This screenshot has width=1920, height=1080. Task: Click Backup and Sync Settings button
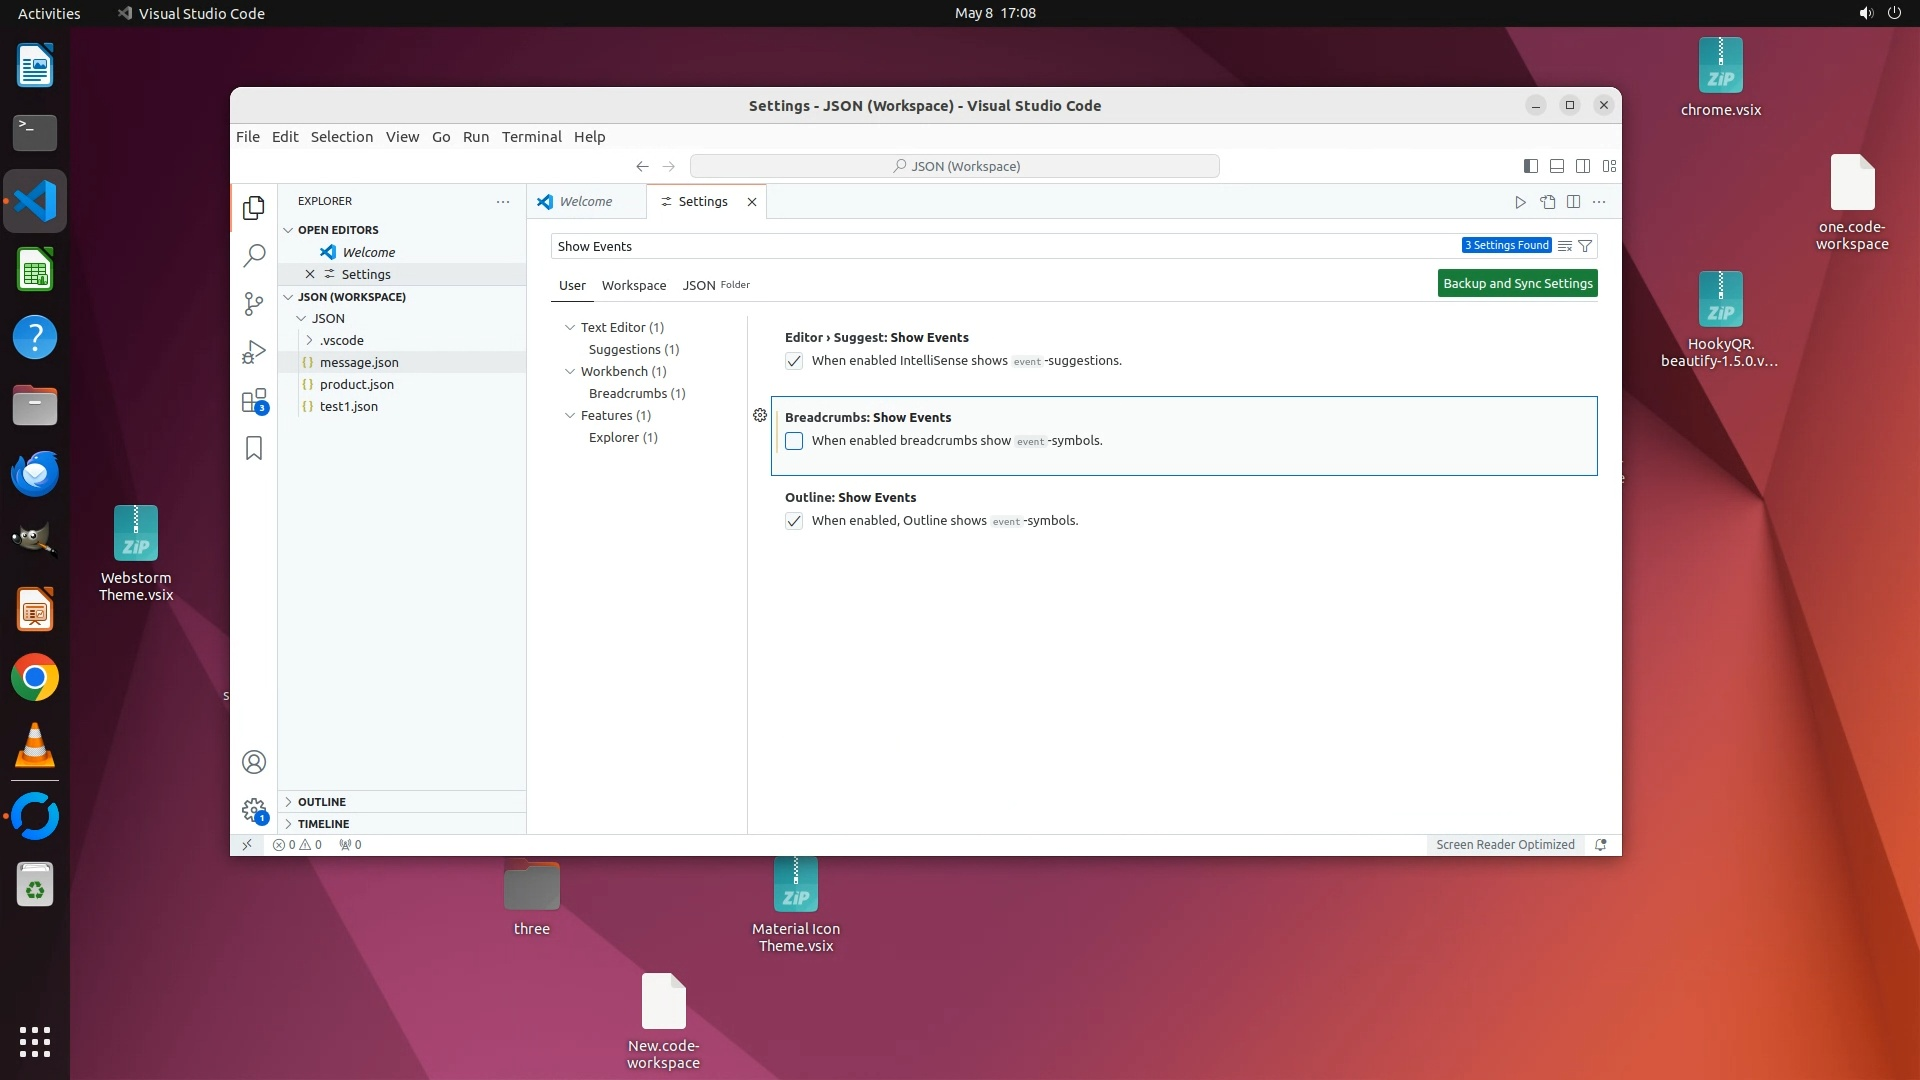tap(1517, 284)
